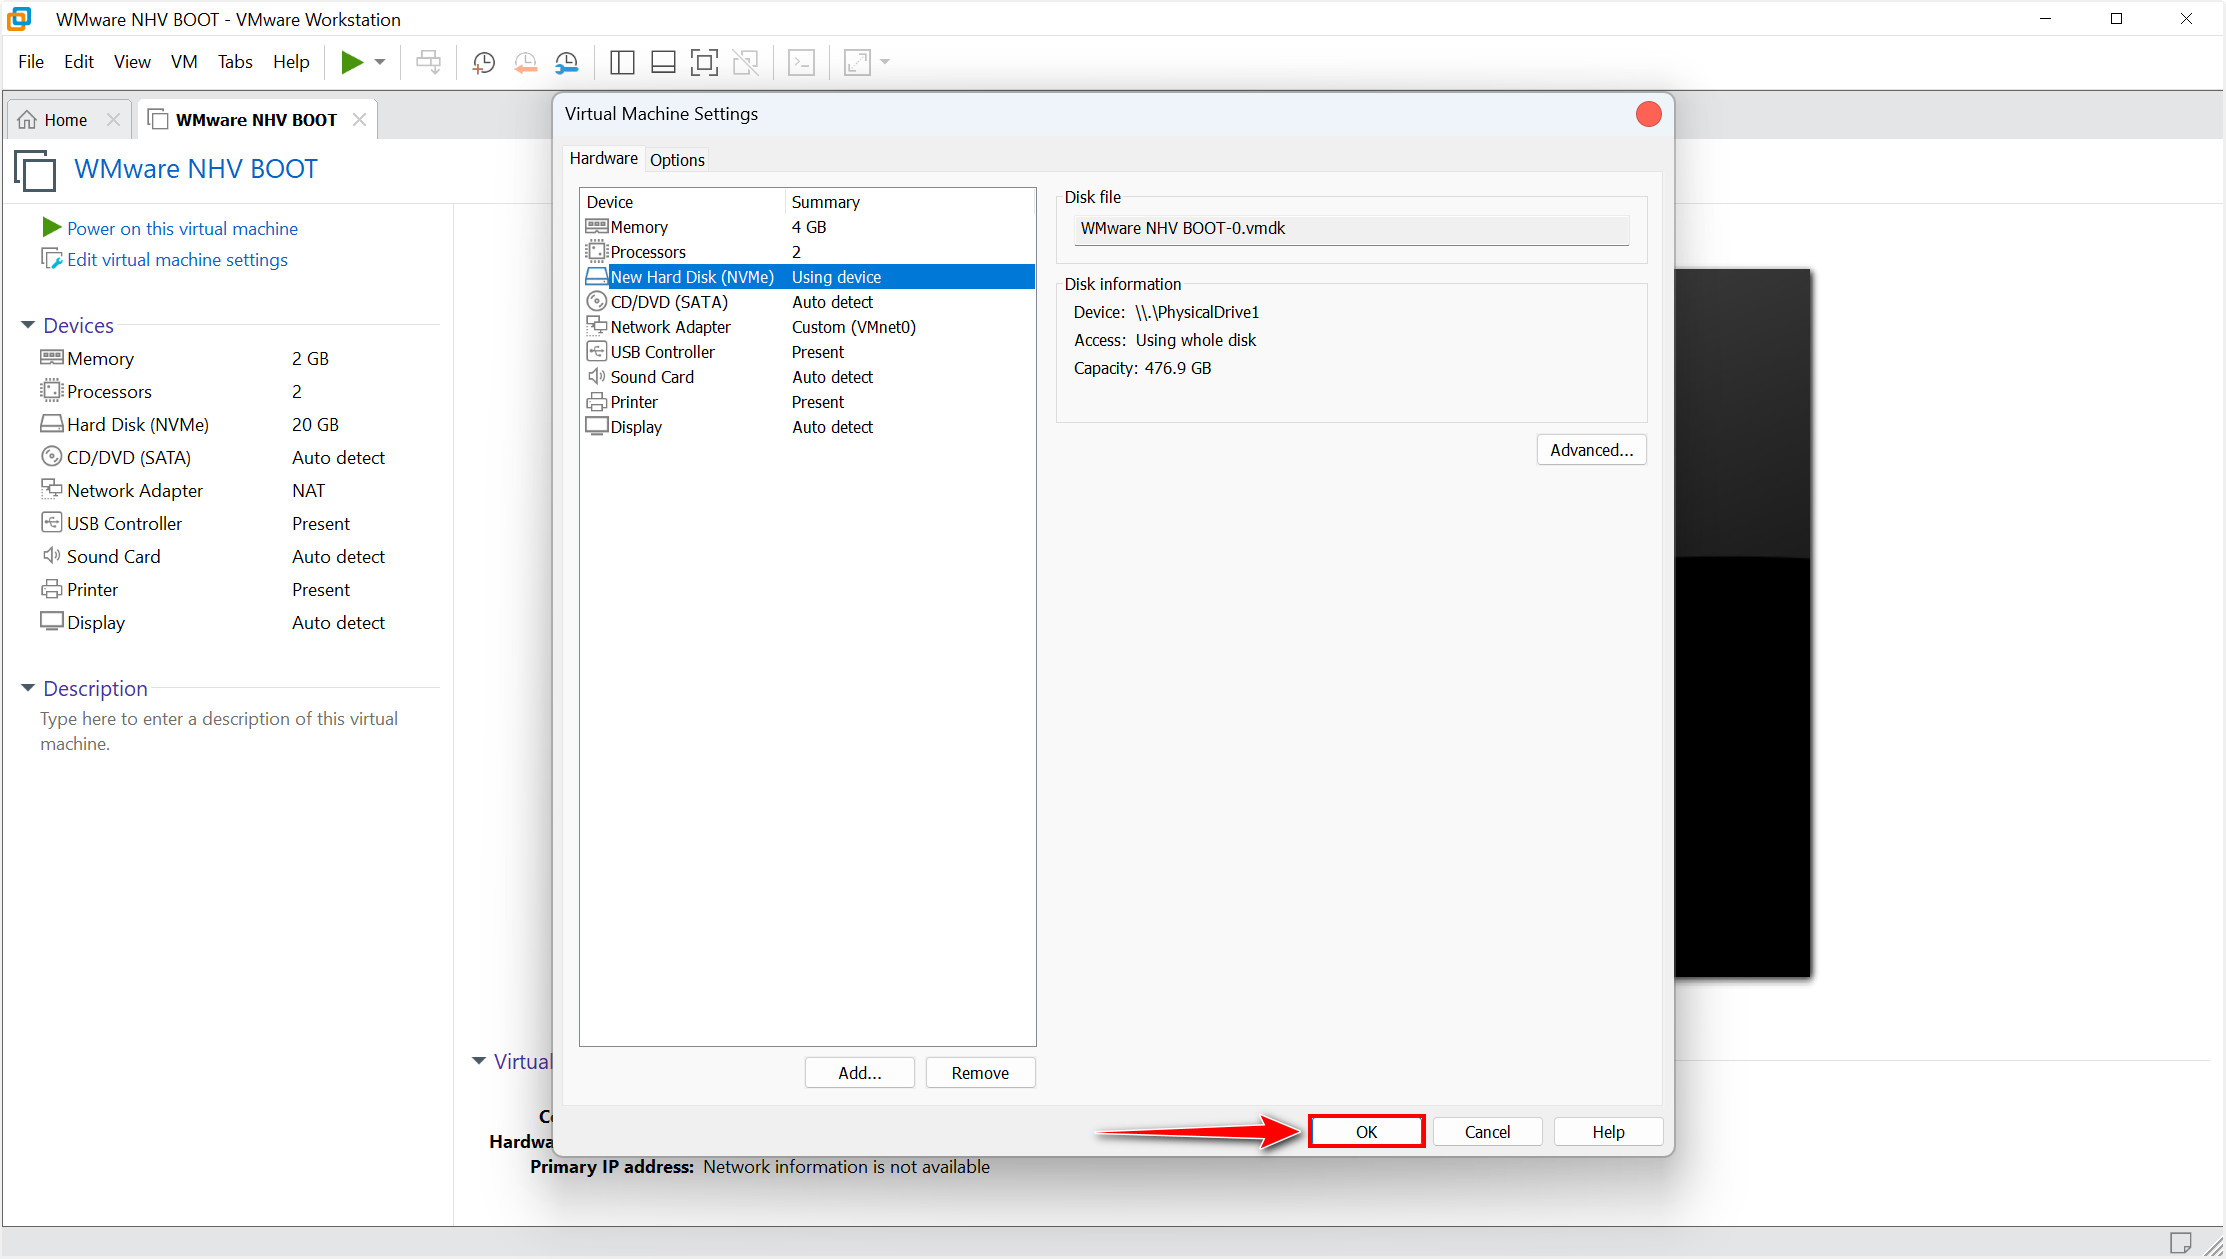The height and width of the screenshot is (1259, 2226).
Task: Open the VM menu
Action: click(x=183, y=62)
